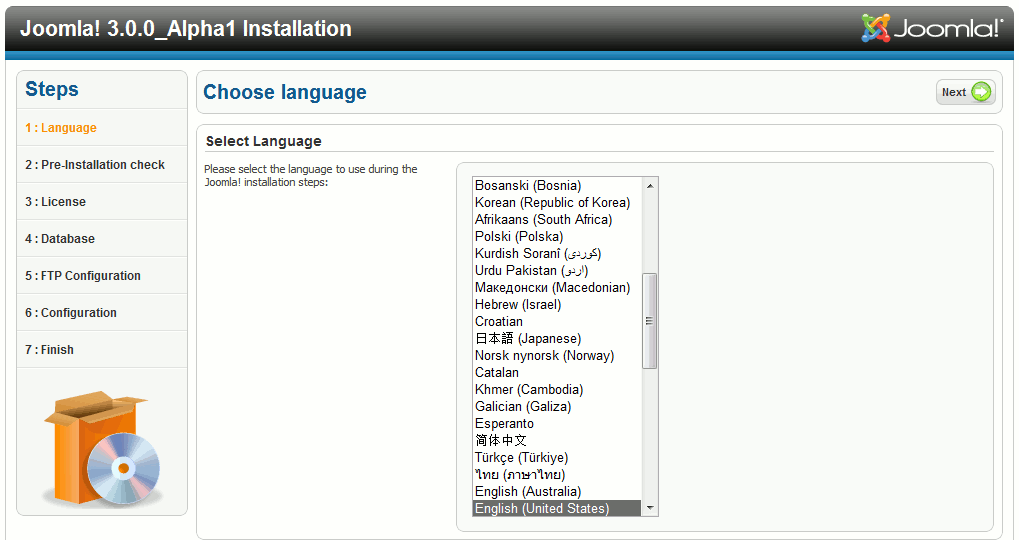Pick Bosanski (Bosnia) in the language list
The image size is (1019, 540).
pos(528,186)
